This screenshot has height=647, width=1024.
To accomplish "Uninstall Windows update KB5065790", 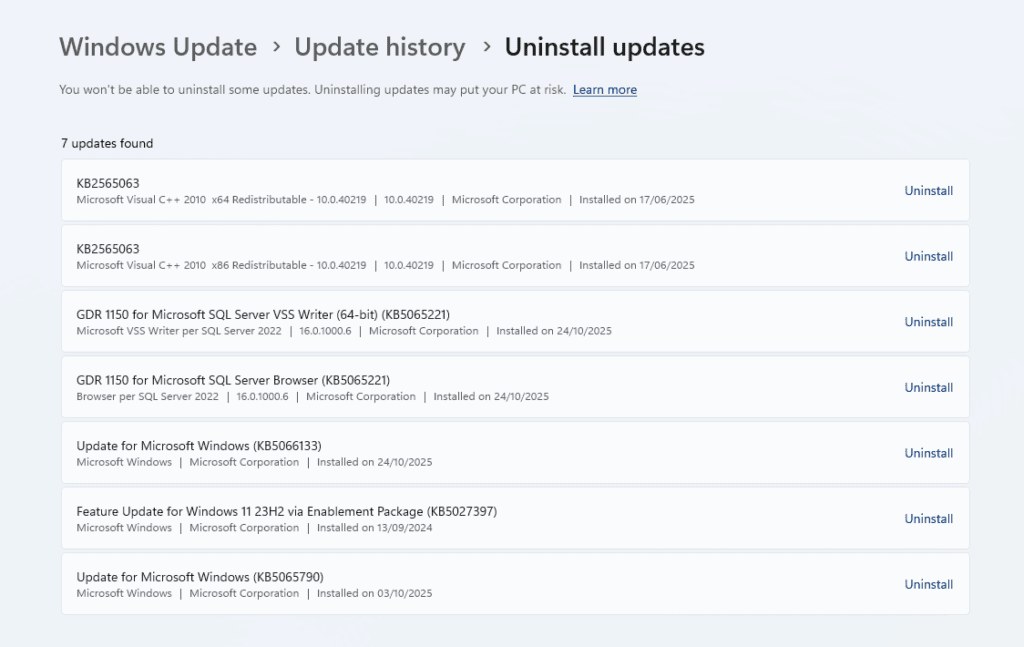I will [x=928, y=585].
